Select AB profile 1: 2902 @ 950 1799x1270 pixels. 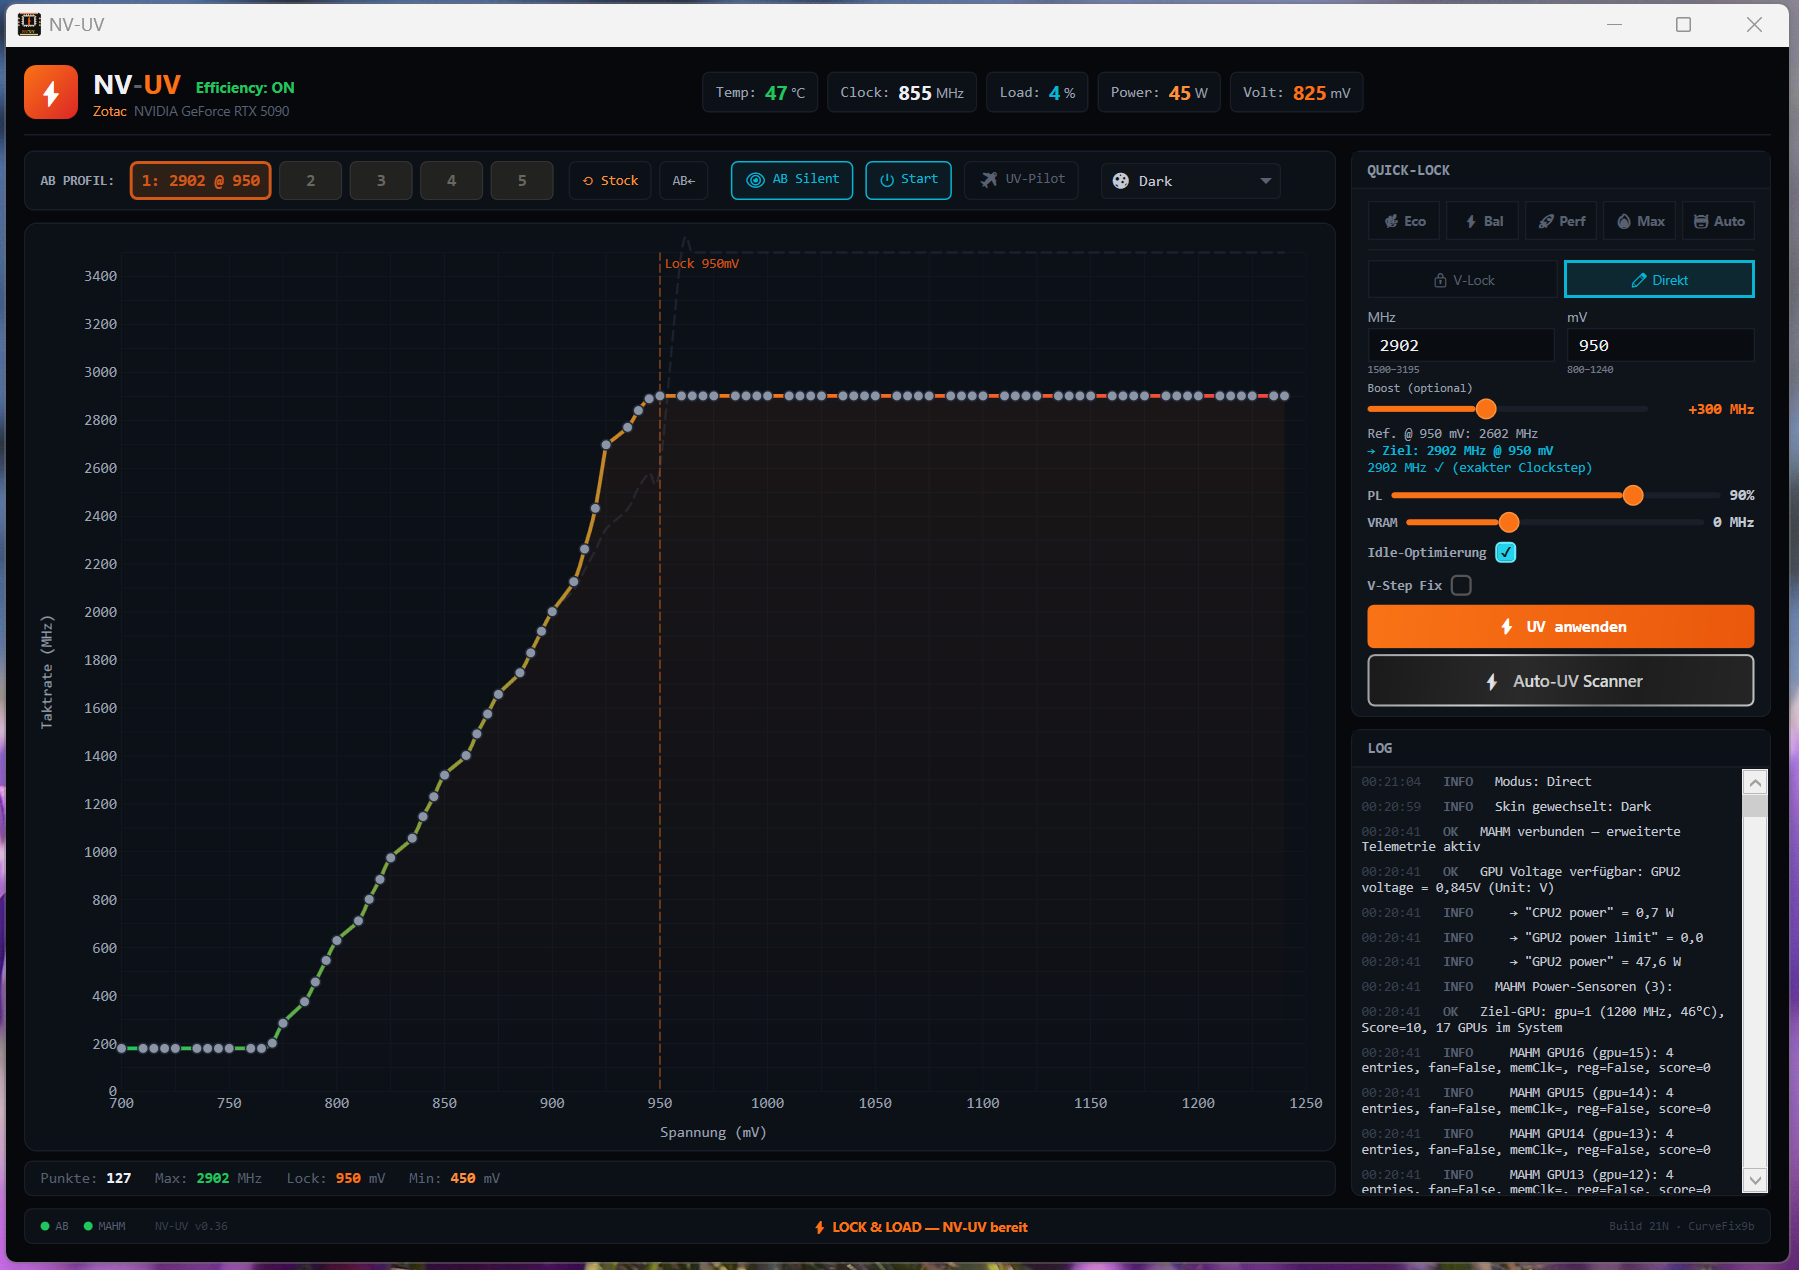tap(201, 181)
